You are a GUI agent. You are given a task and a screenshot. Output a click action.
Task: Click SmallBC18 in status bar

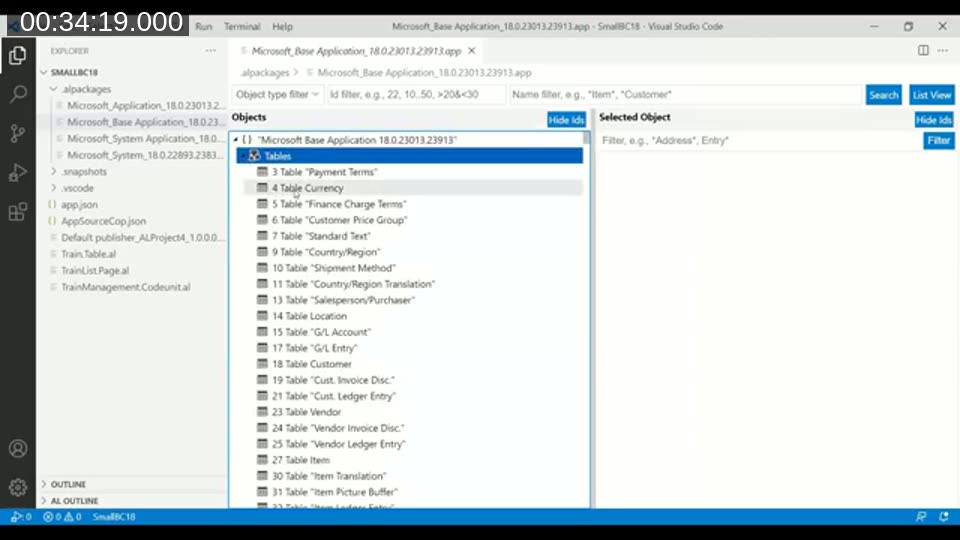tap(114, 517)
